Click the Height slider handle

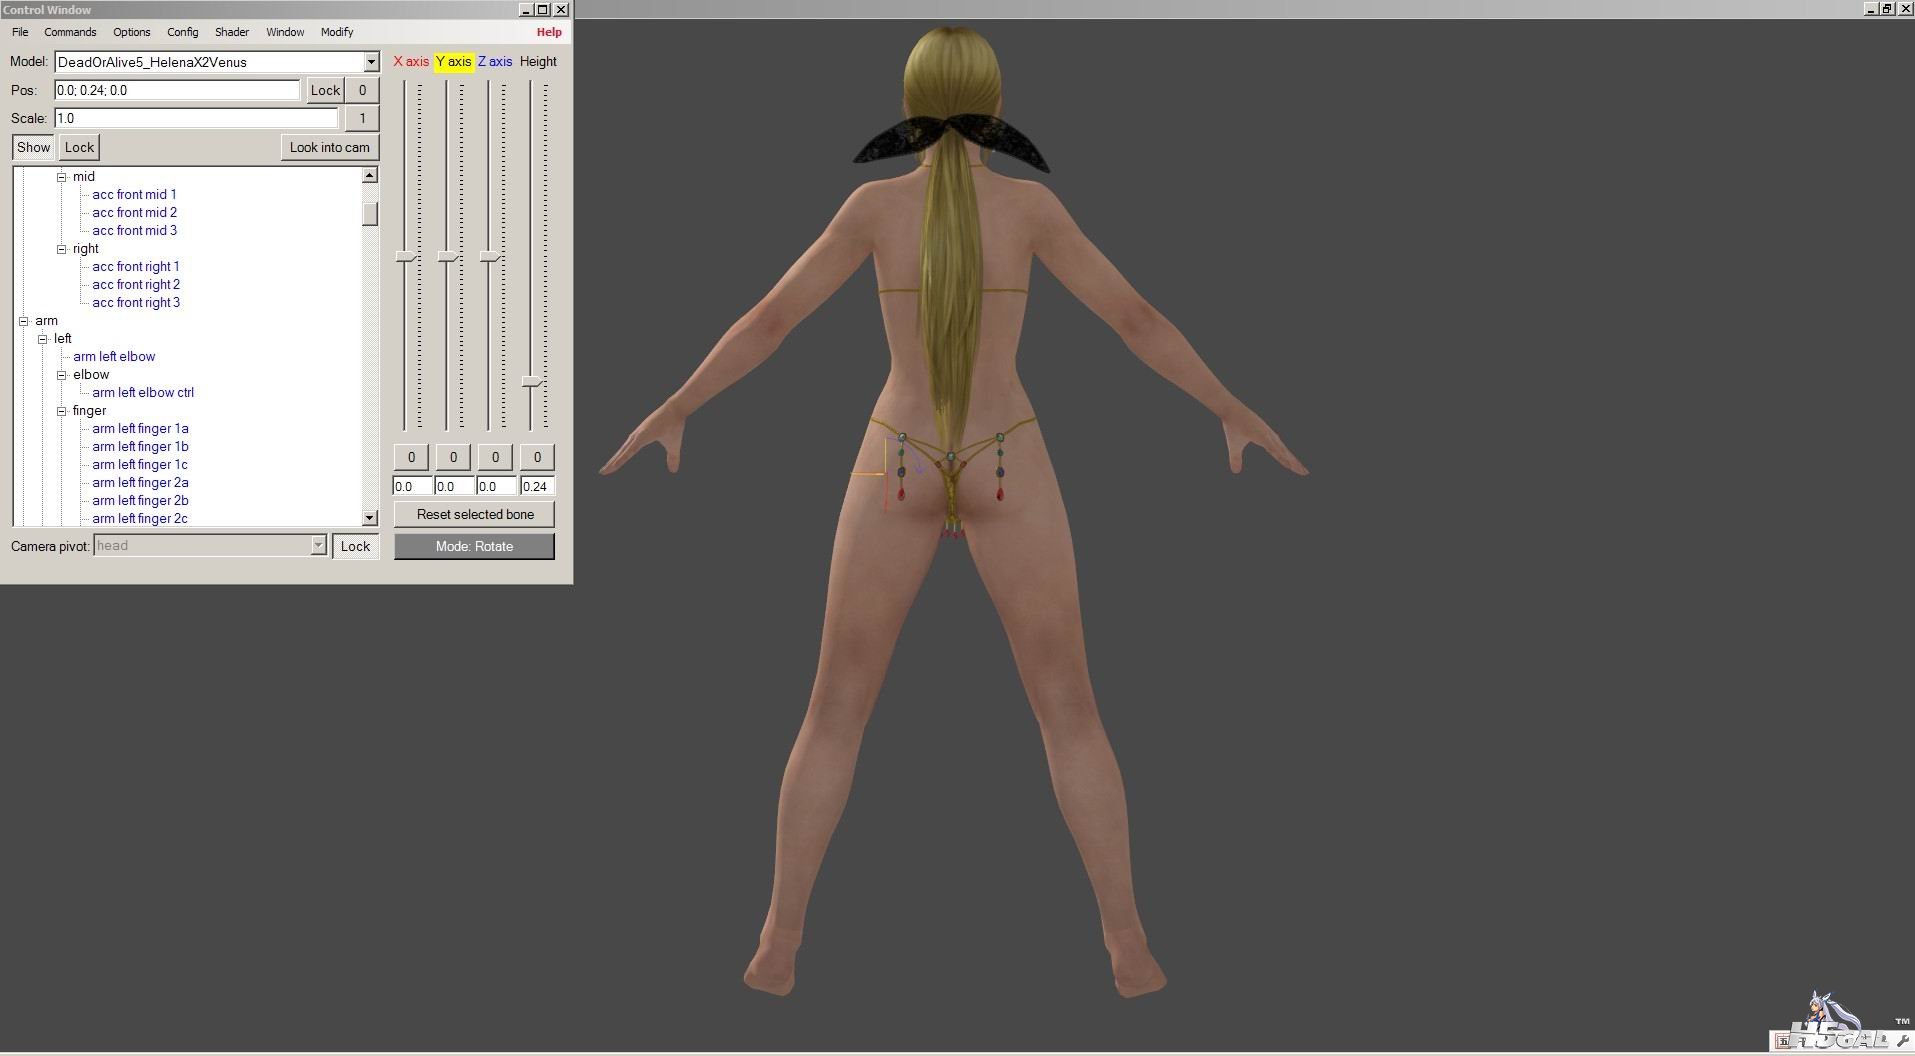coord(533,382)
